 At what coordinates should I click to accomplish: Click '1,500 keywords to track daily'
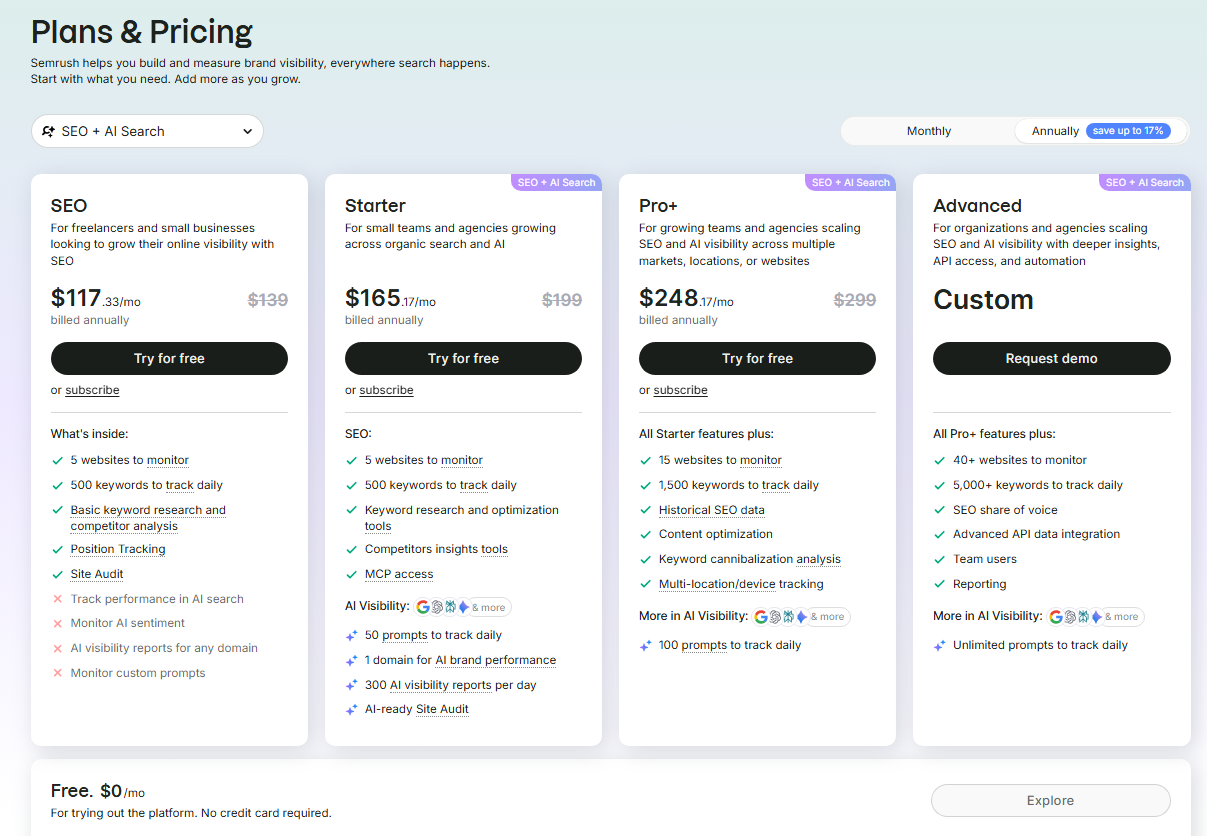click(739, 485)
